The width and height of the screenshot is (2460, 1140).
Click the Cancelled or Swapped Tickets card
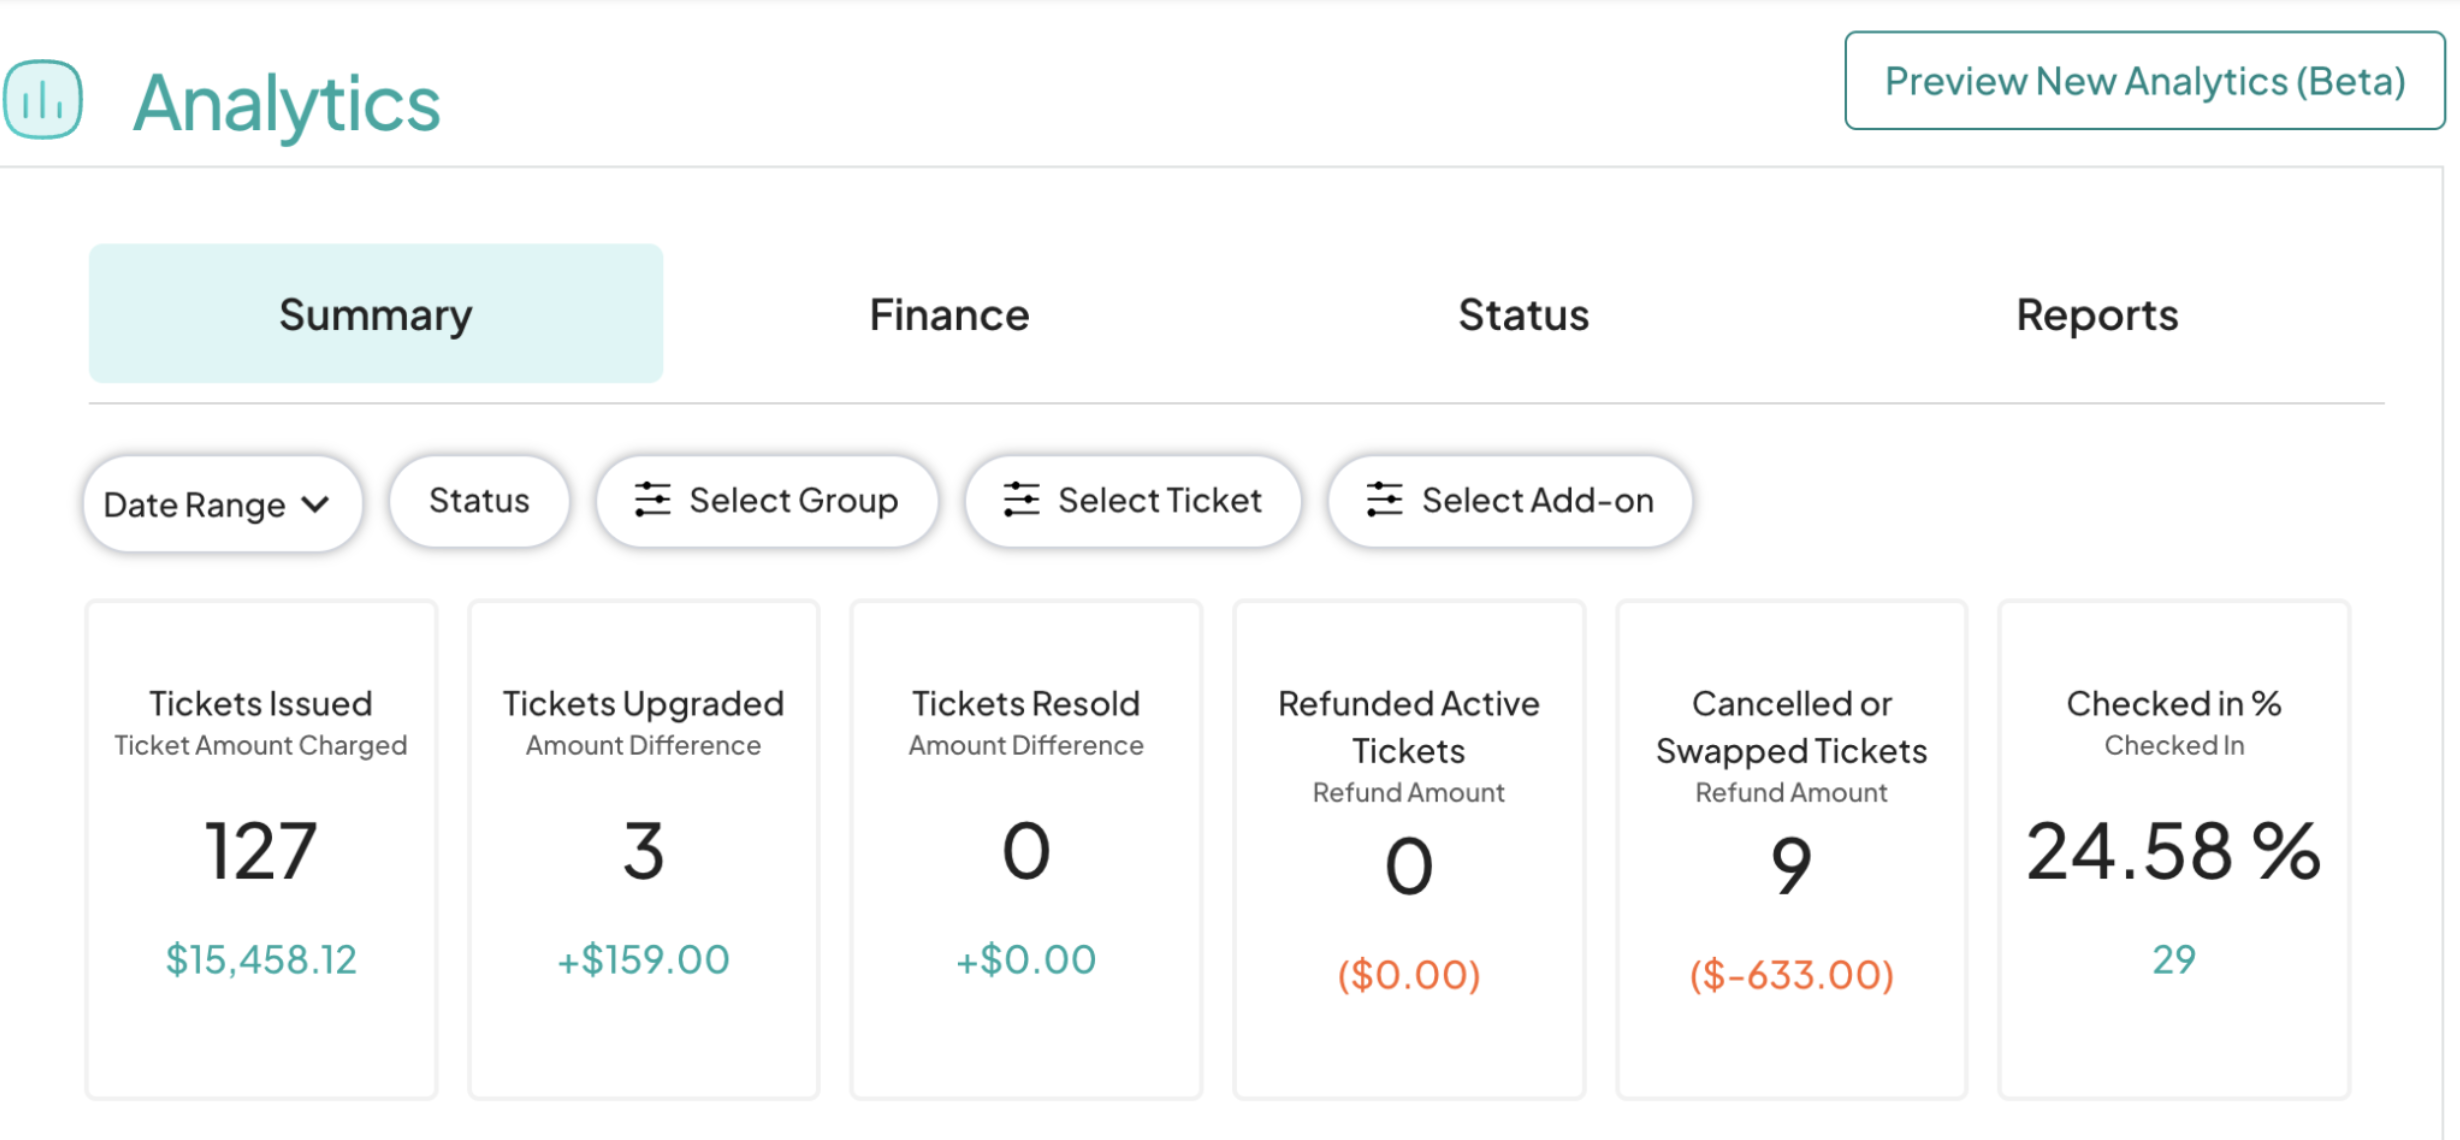(1791, 850)
